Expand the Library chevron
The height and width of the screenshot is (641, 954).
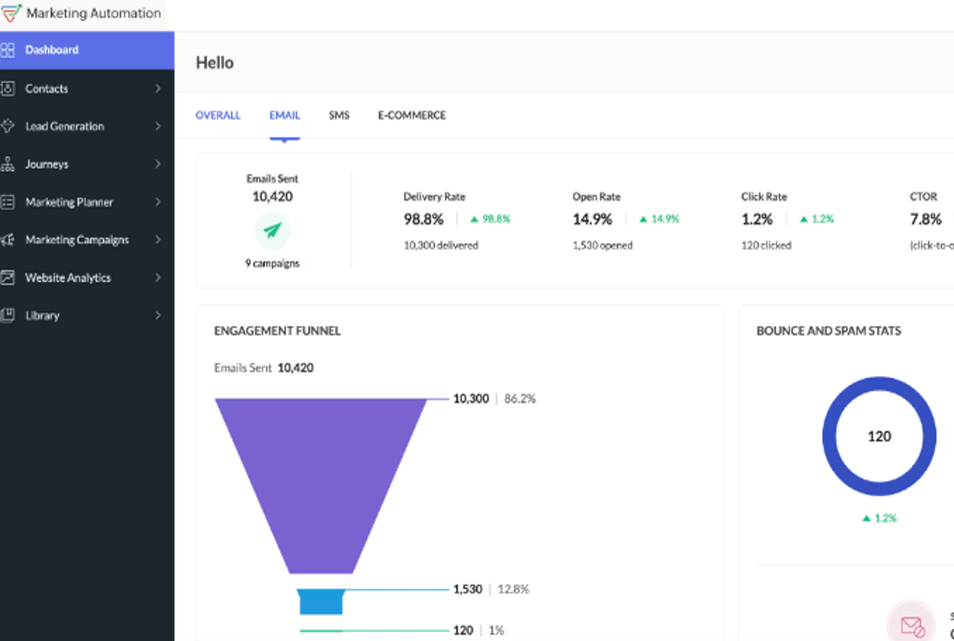tap(158, 315)
